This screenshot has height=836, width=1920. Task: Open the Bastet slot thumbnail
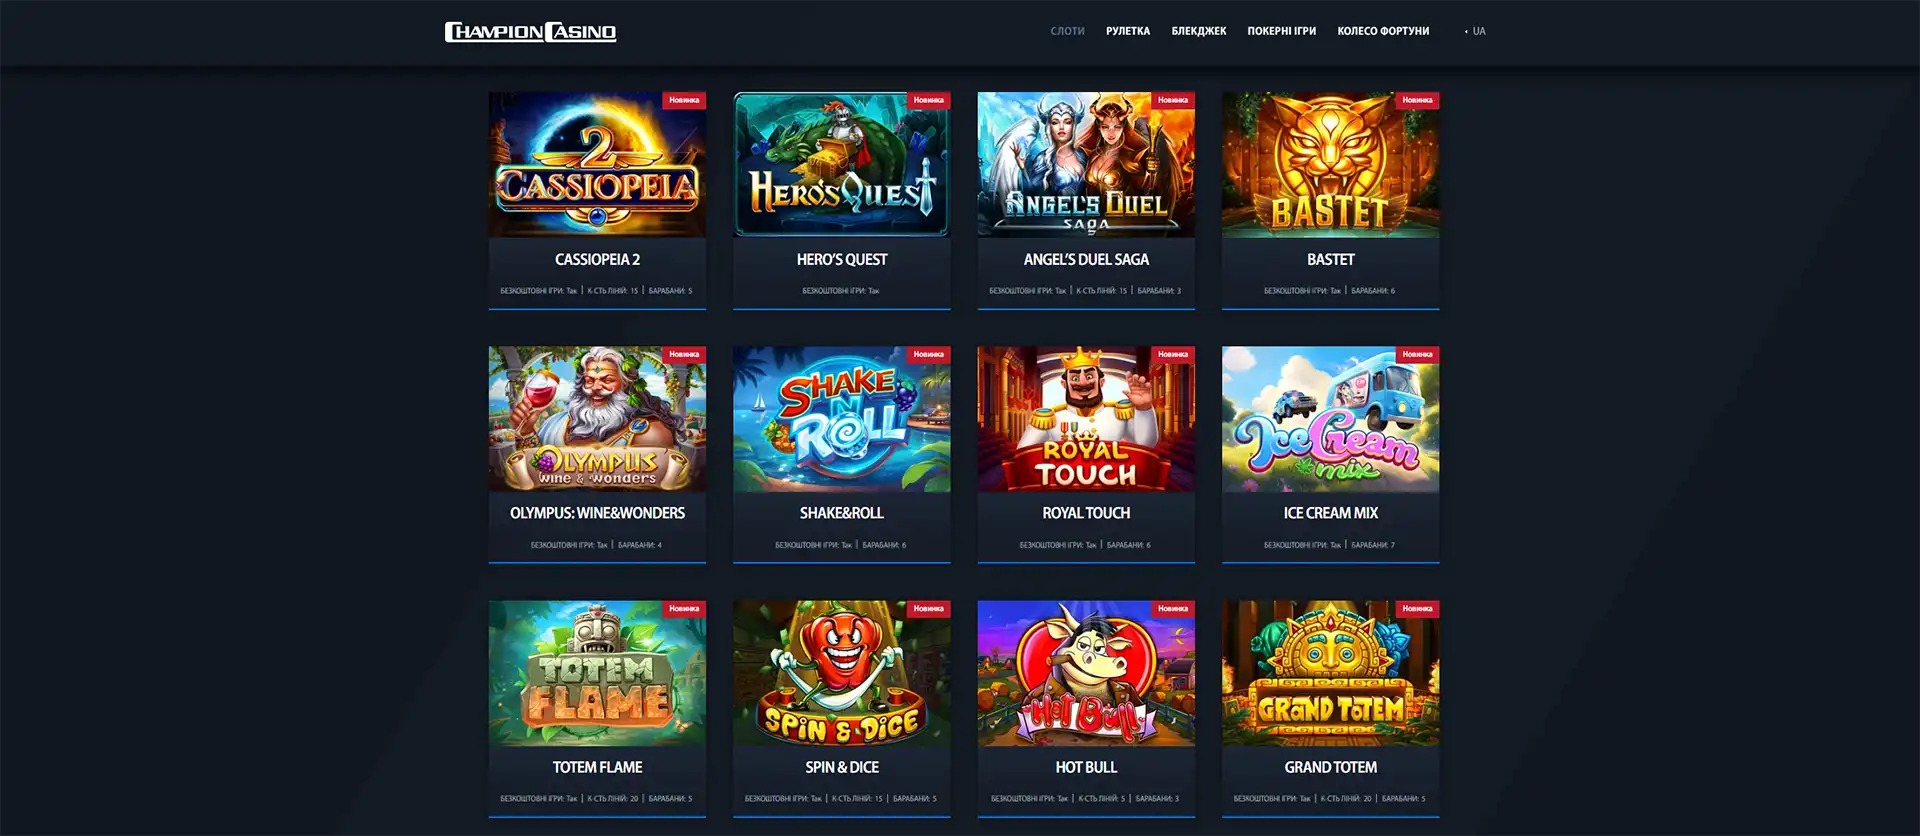coord(1331,165)
